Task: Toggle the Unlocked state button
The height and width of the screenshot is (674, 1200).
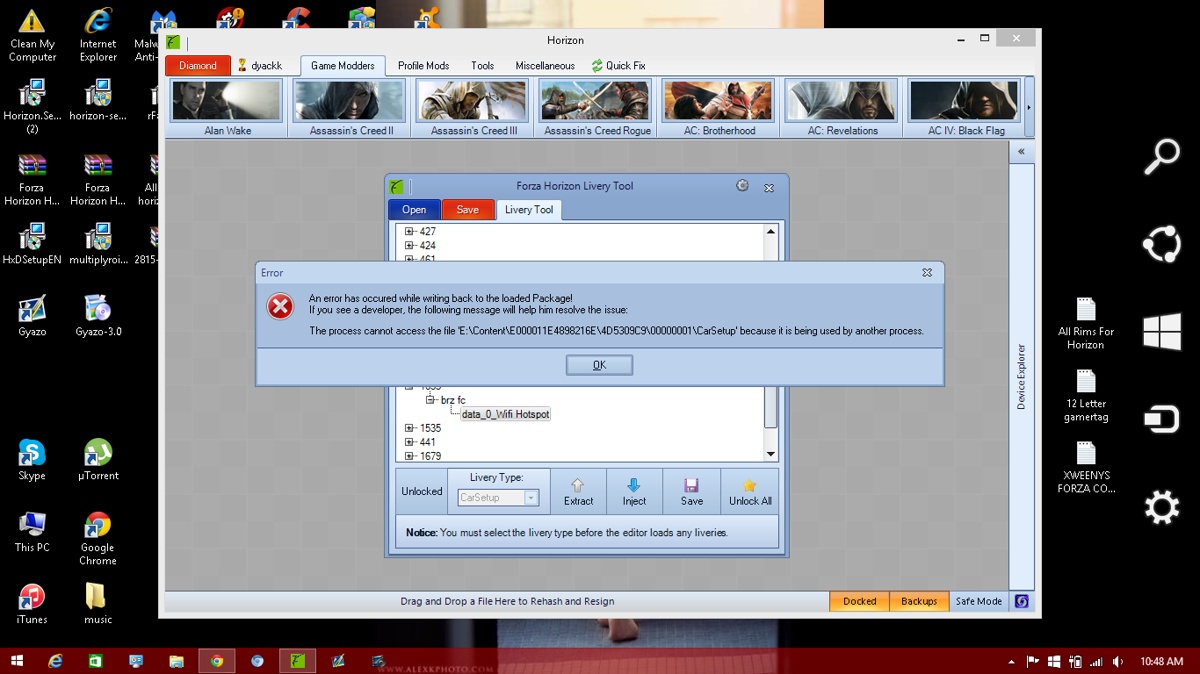Action: (x=422, y=491)
